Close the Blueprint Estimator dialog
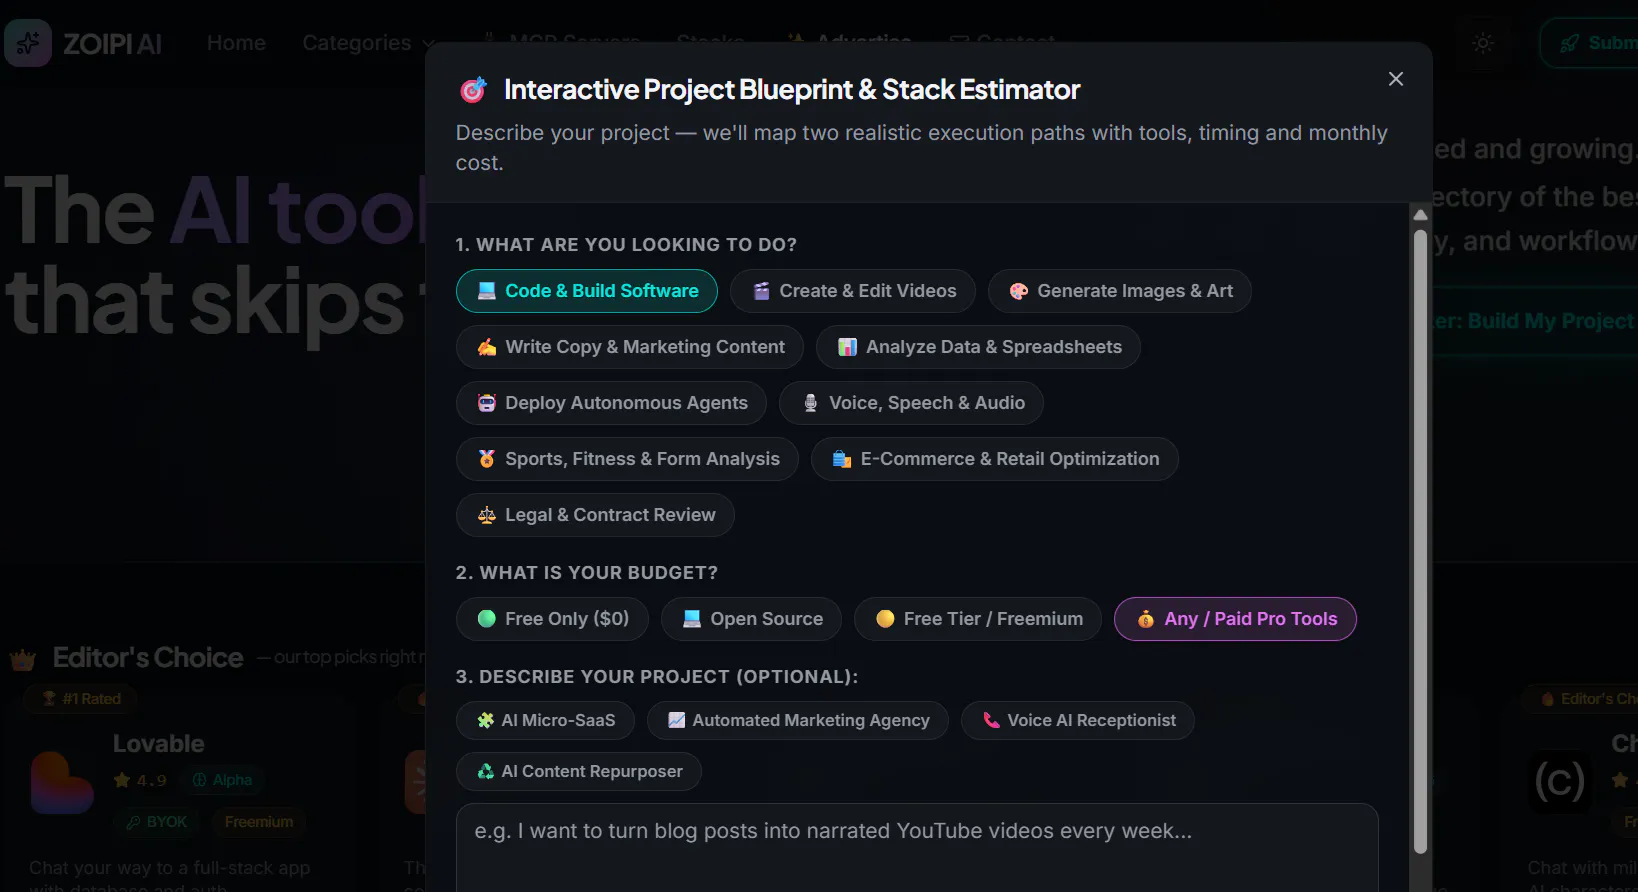 [x=1396, y=79]
